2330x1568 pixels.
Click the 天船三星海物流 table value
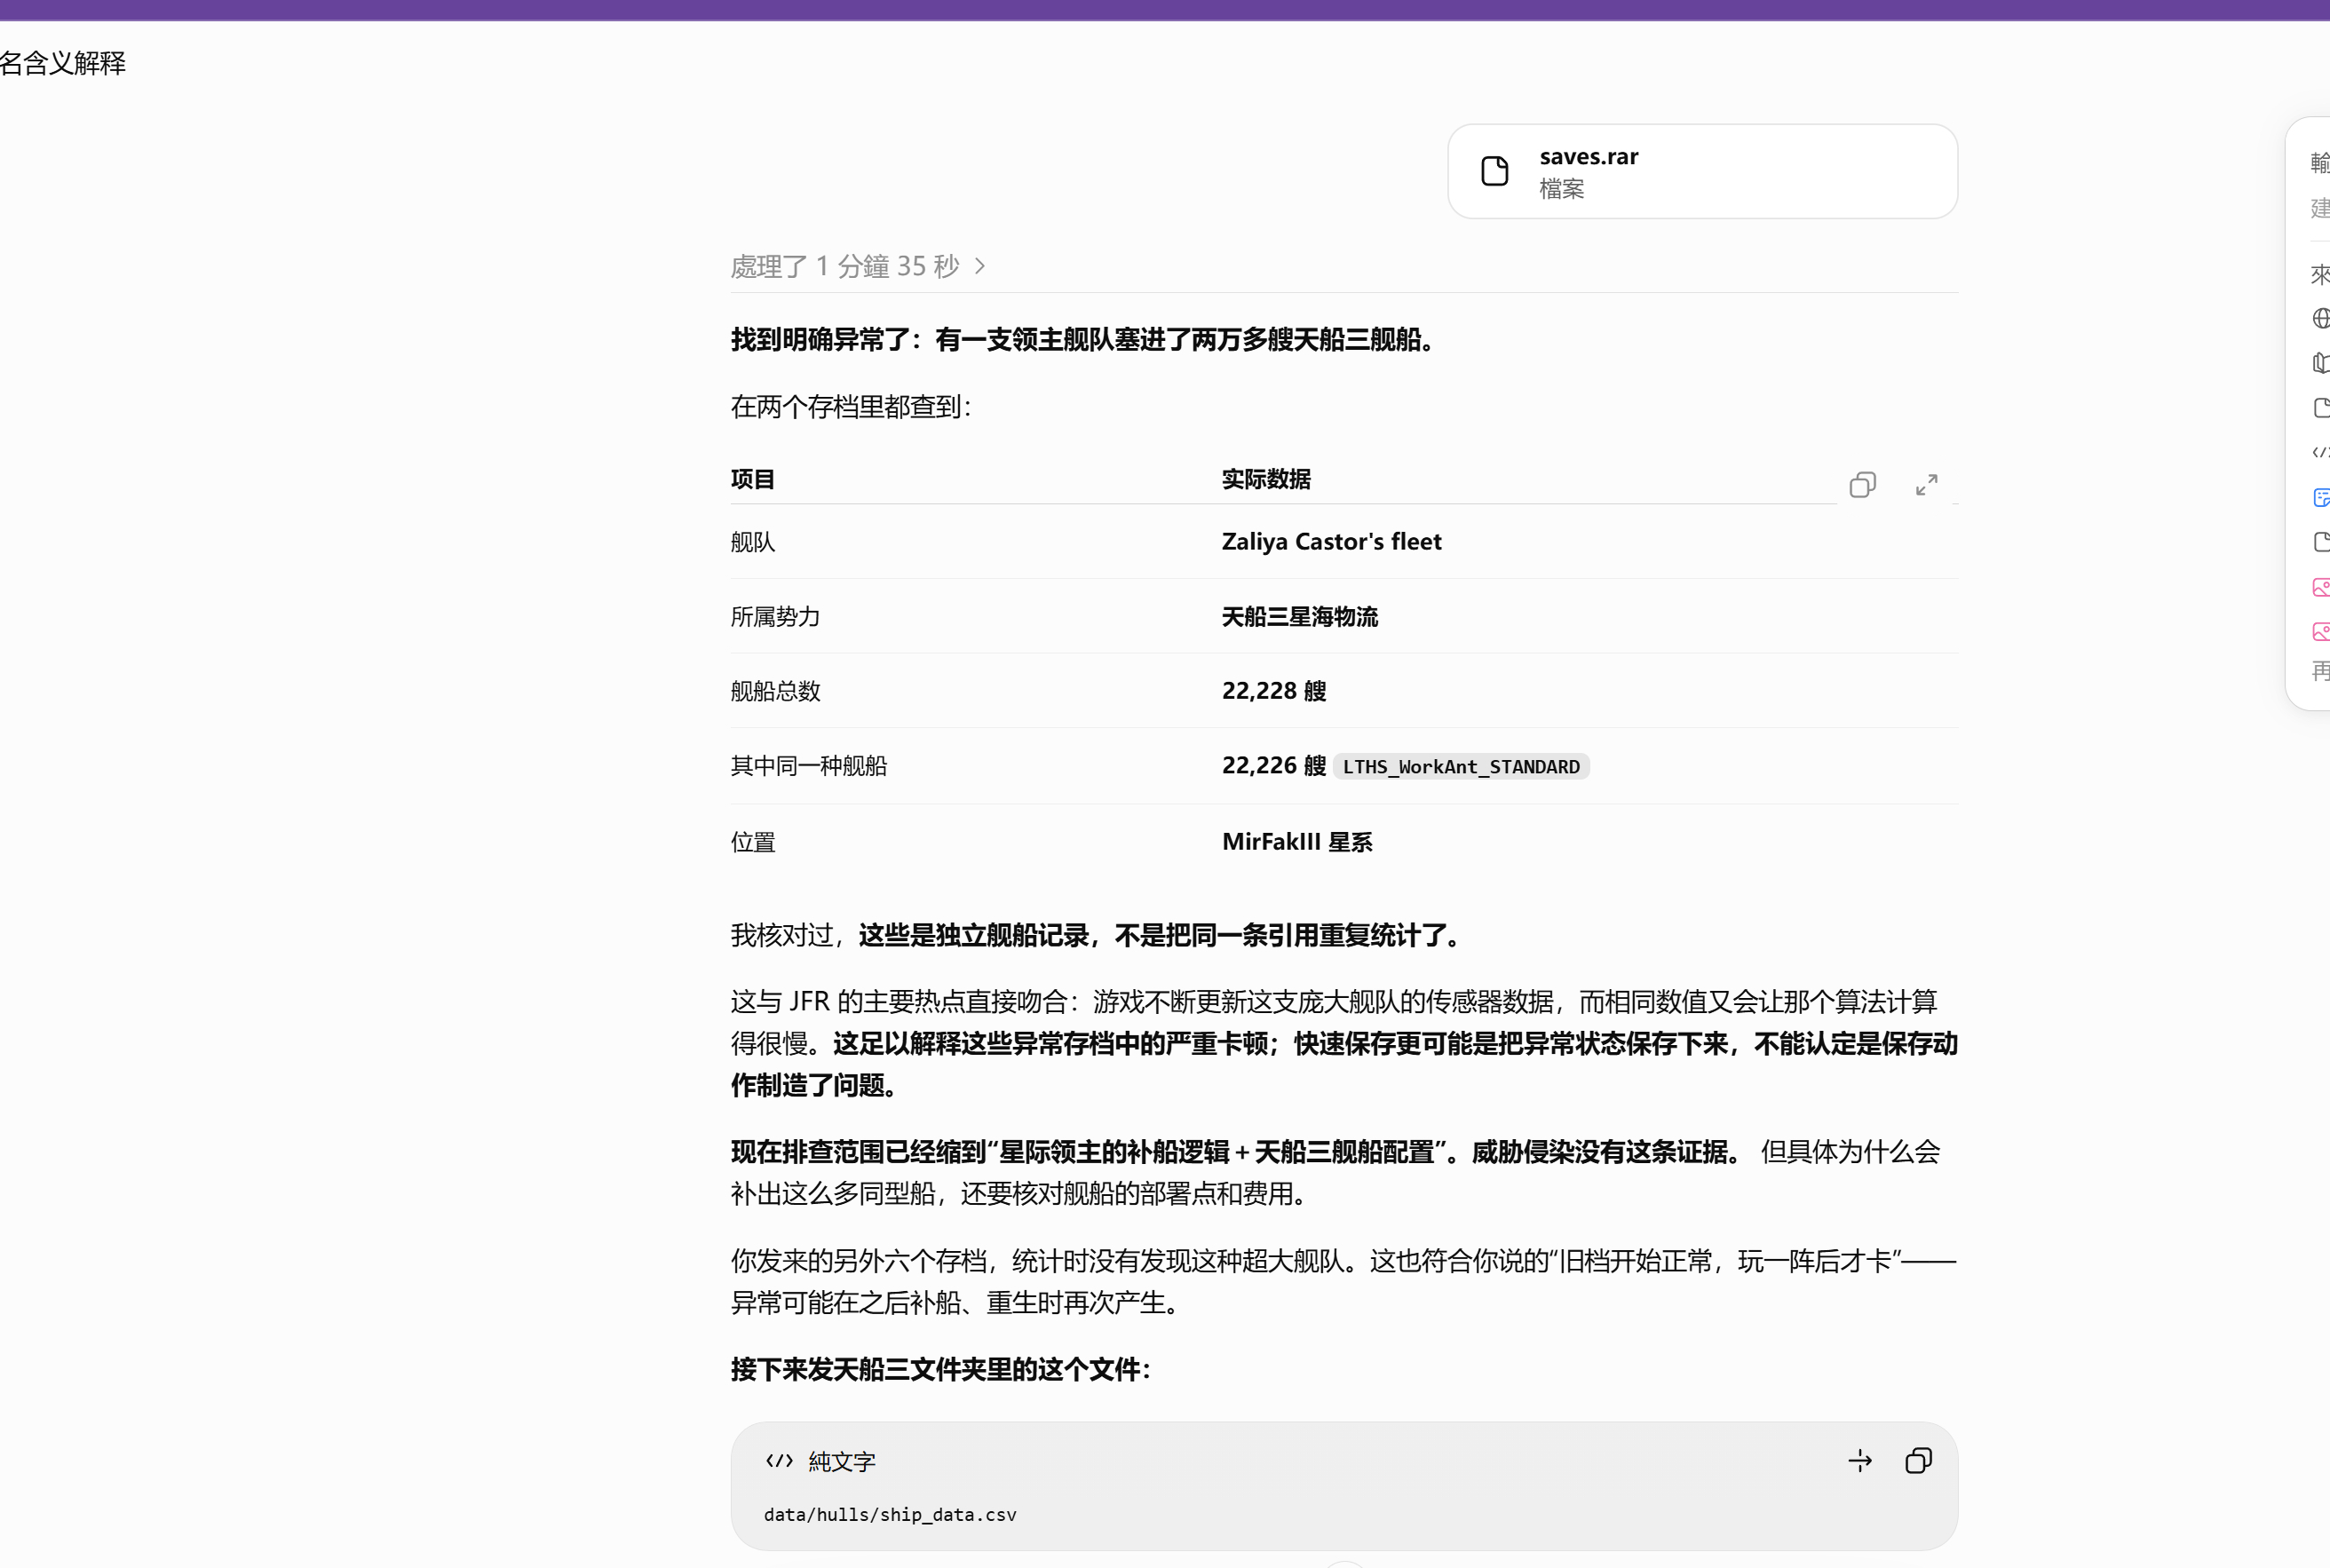point(1300,617)
